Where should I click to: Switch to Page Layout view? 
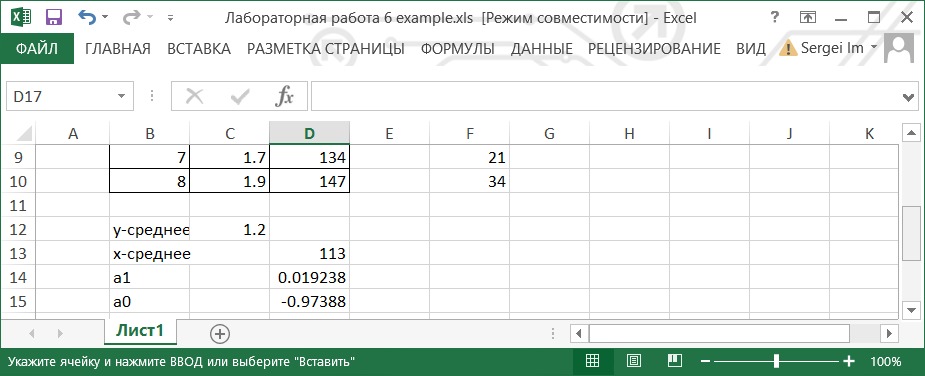(634, 361)
